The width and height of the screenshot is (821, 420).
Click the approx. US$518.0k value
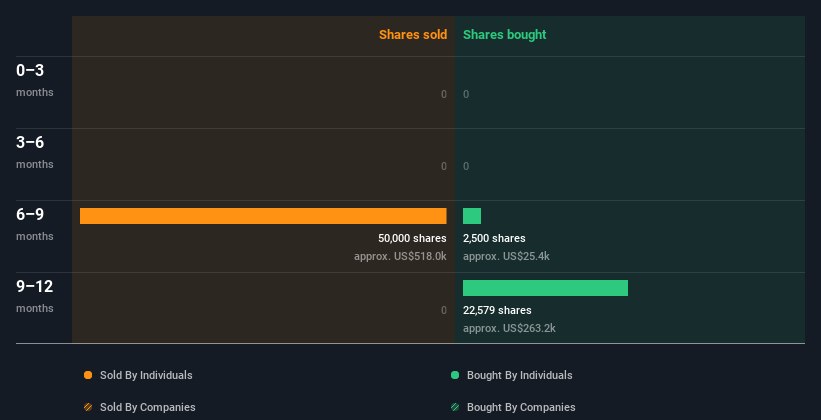click(400, 257)
